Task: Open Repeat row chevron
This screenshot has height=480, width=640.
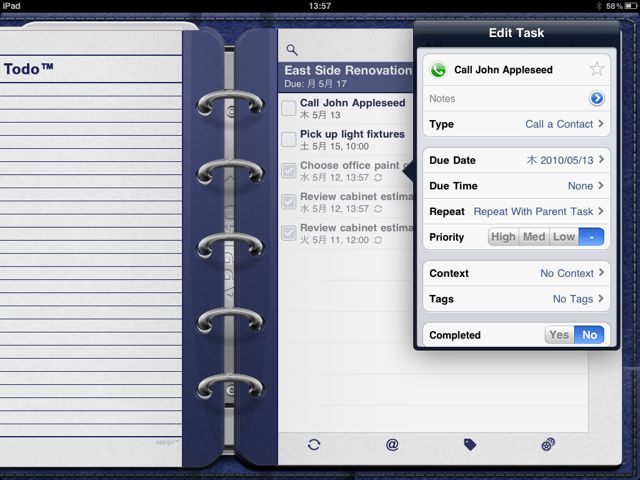Action: 601,211
